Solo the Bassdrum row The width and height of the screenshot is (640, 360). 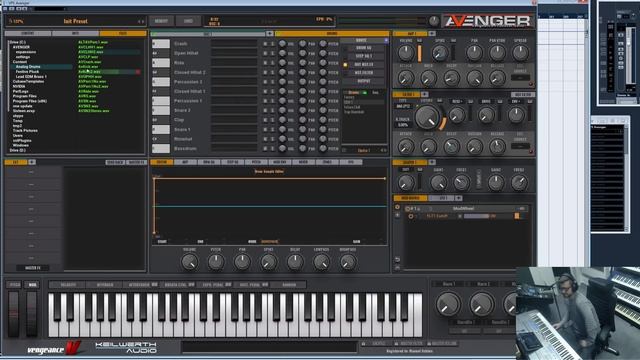[272, 149]
